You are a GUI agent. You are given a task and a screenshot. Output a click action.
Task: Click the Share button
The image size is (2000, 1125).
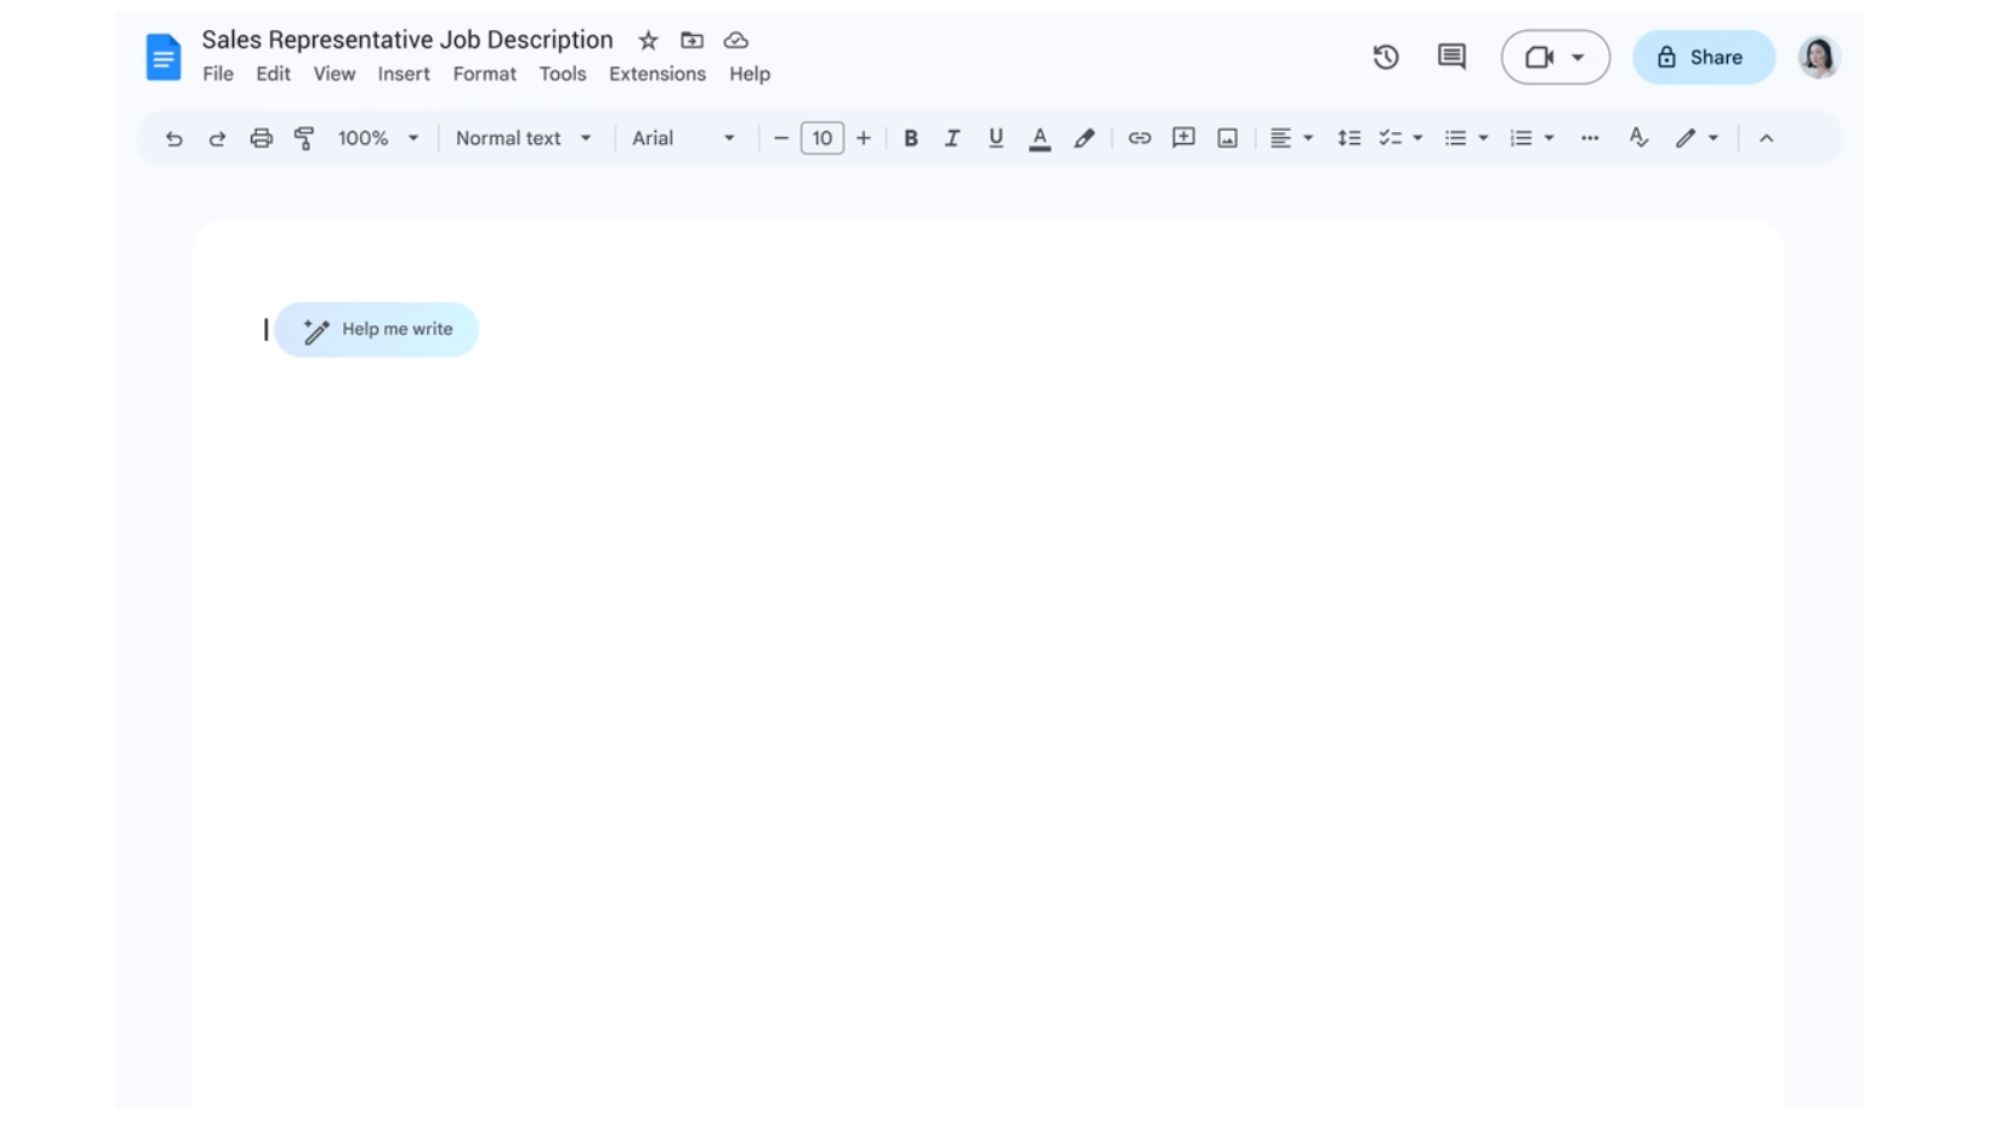point(1705,56)
